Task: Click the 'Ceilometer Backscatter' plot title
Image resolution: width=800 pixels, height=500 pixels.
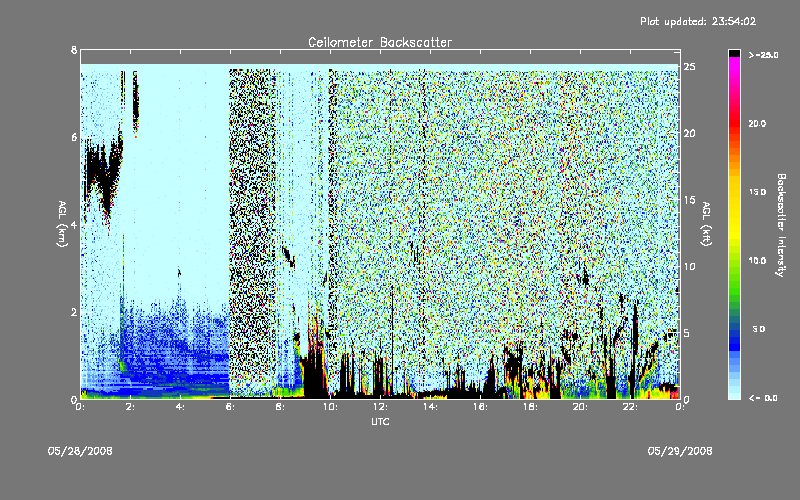Action: [x=380, y=42]
